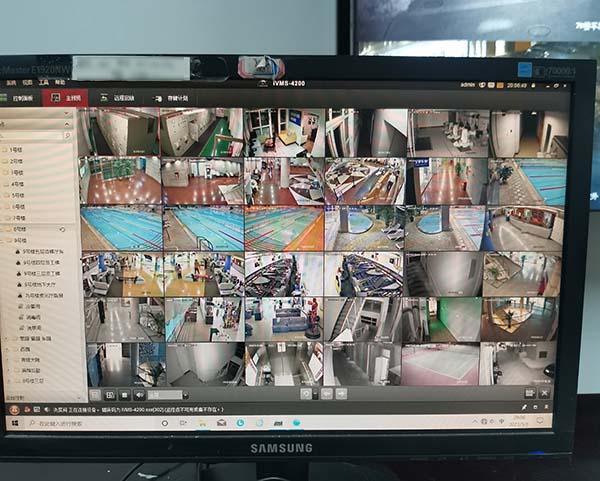Click the admin user label in title bar

pyautogui.click(x=468, y=86)
